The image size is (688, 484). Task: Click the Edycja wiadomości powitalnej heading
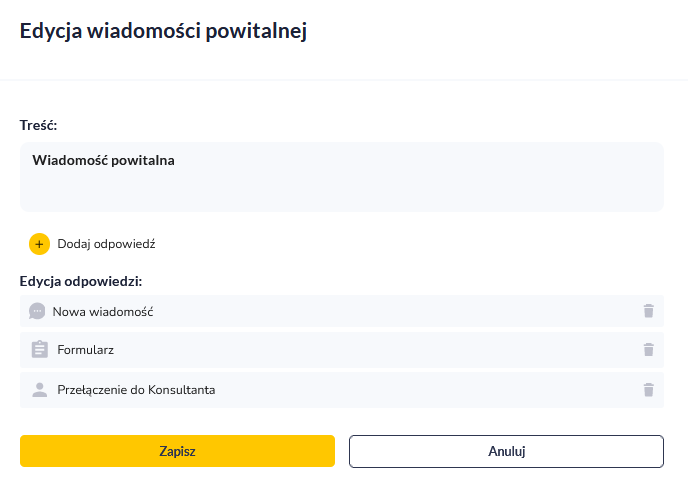(163, 32)
